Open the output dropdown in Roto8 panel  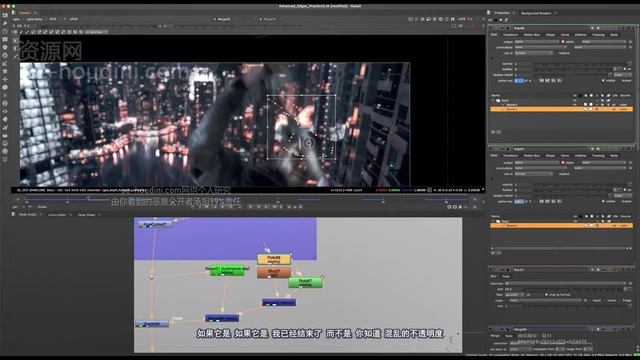pos(536,42)
